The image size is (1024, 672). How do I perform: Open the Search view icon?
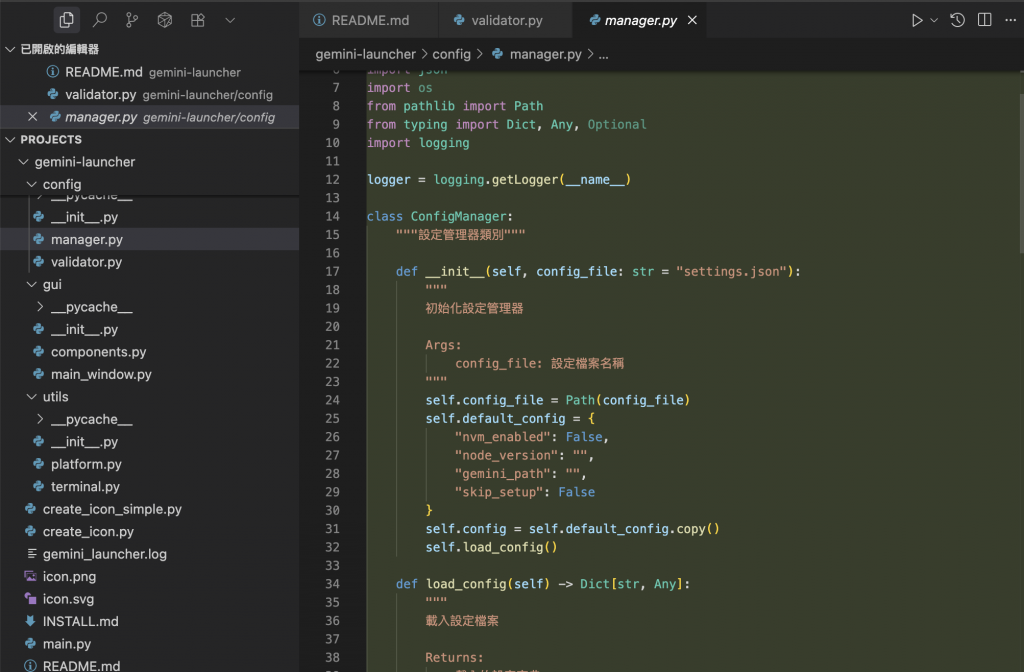[100, 20]
